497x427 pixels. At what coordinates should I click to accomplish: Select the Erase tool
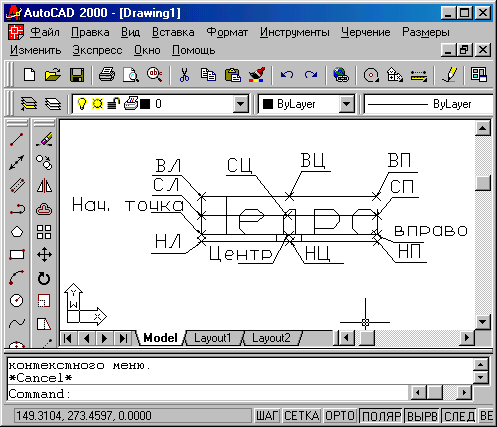[x=44, y=140]
